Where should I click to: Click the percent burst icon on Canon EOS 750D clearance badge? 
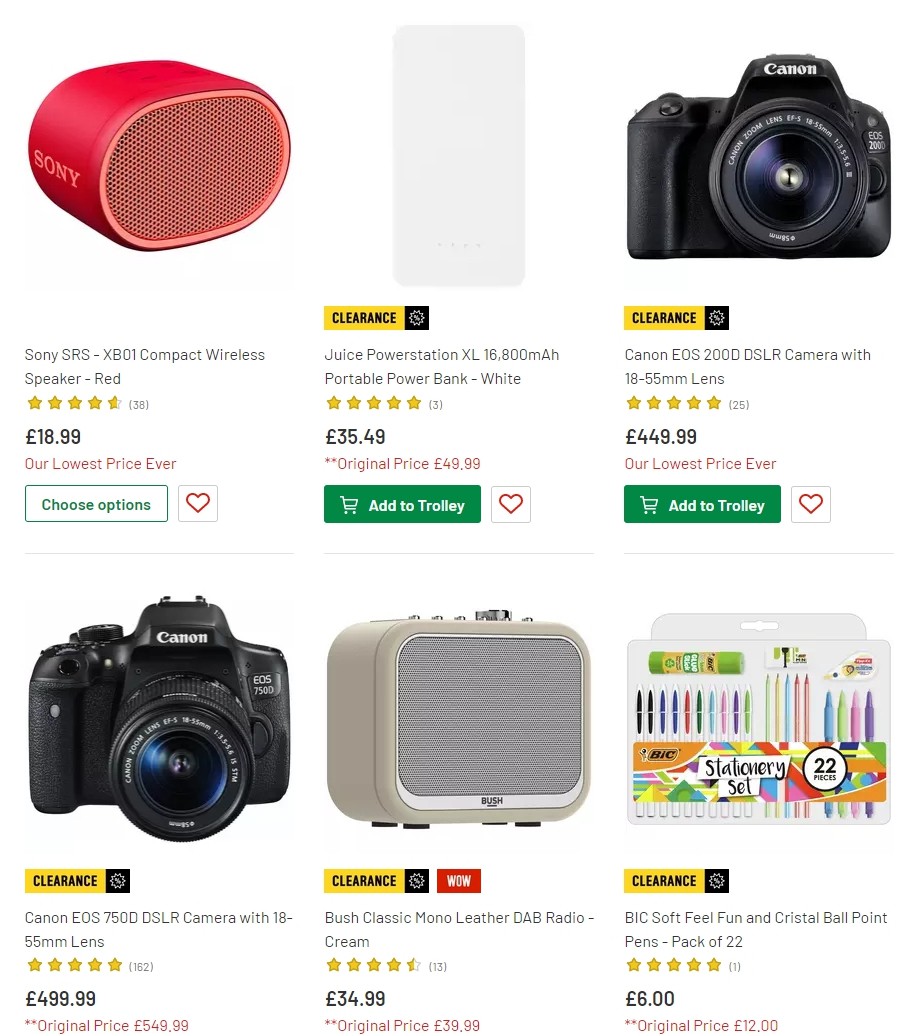coord(119,881)
